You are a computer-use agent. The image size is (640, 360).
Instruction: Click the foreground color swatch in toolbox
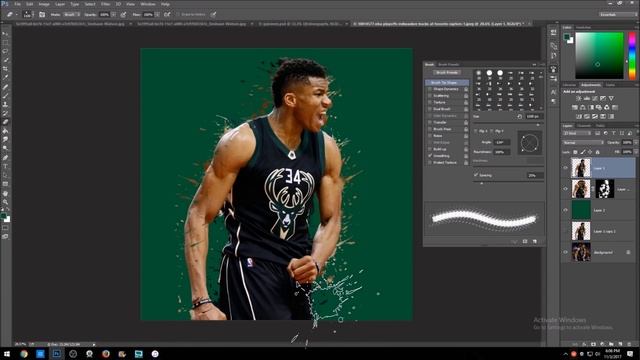click(4, 216)
